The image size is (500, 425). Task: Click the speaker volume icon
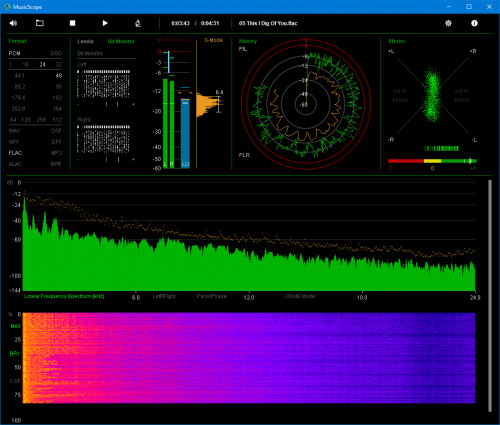pos(13,23)
